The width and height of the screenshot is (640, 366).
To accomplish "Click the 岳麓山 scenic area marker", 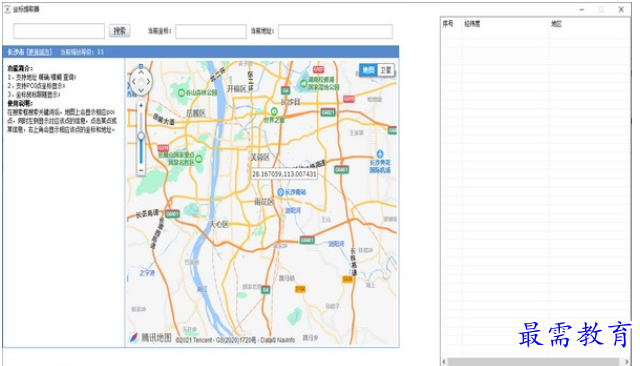I will coord(199,159).
